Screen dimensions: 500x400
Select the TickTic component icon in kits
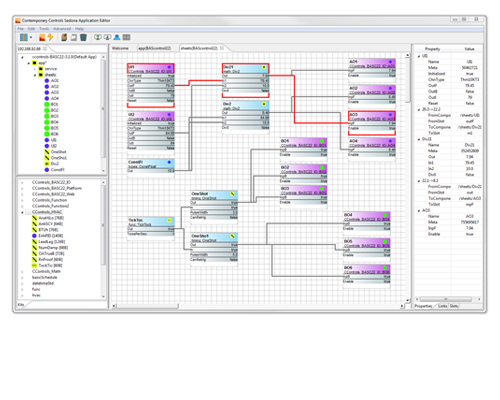pos(34,266)
